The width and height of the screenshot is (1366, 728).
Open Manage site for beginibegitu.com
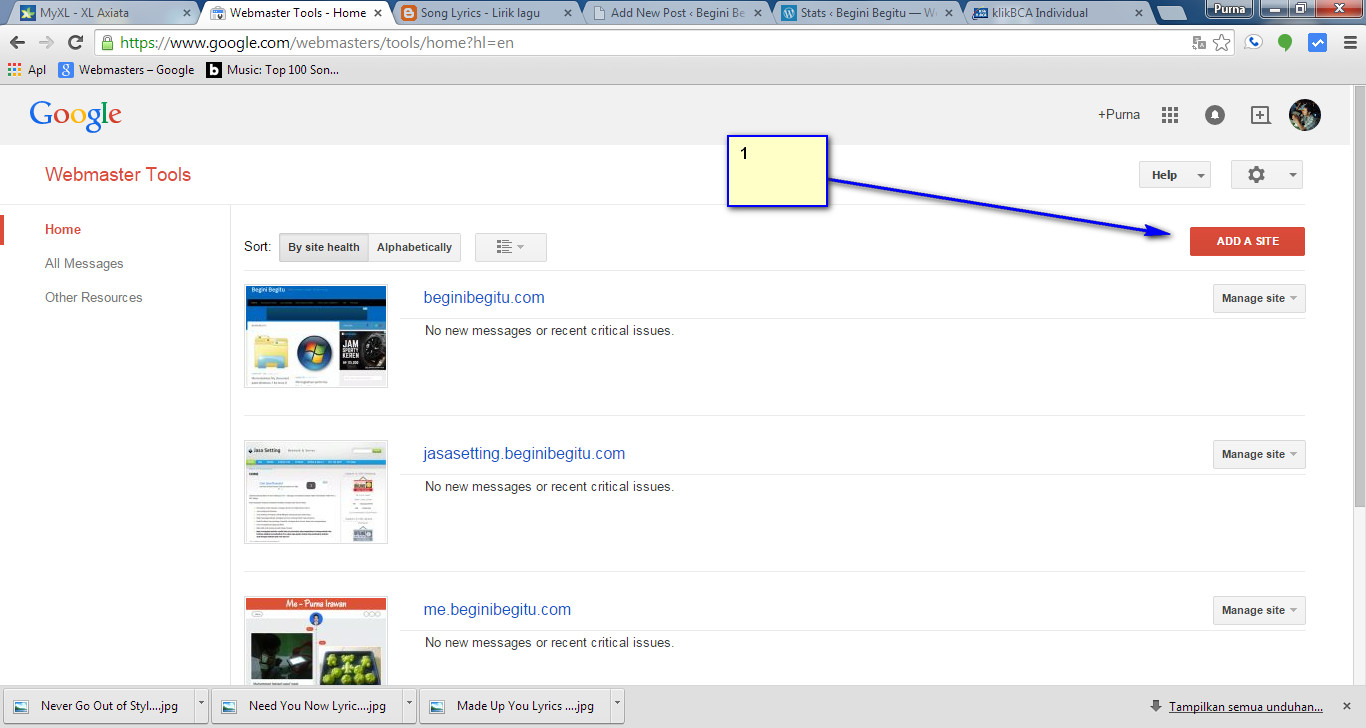point(1259,298)
